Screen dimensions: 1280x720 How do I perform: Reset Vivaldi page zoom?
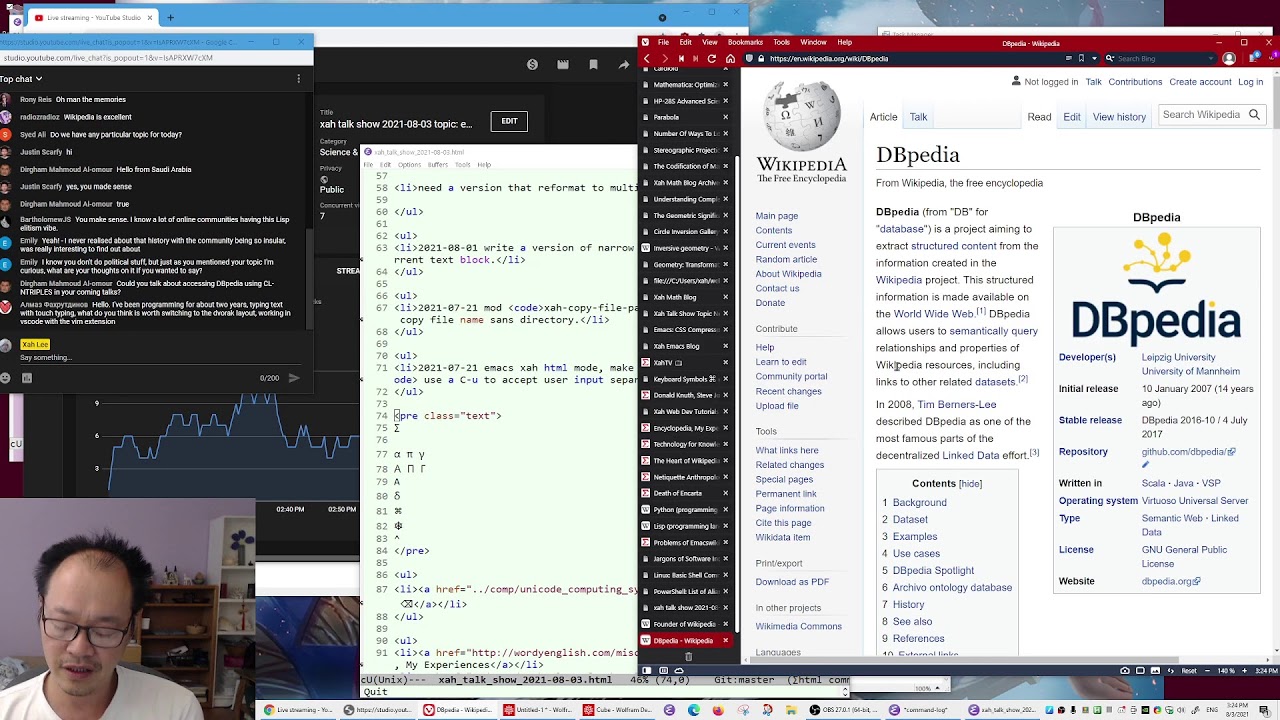1189,670
